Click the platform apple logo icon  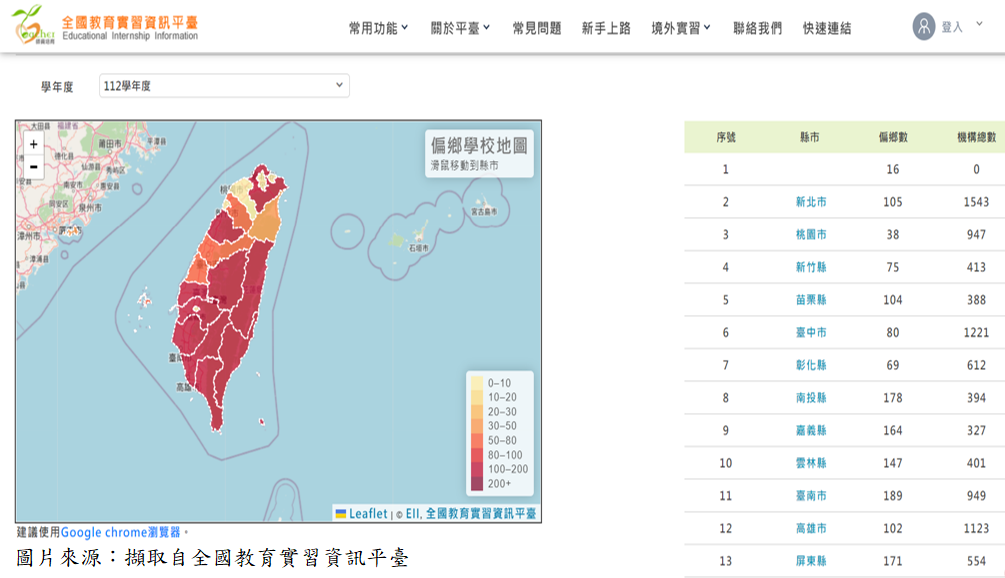tap(28, 24)
